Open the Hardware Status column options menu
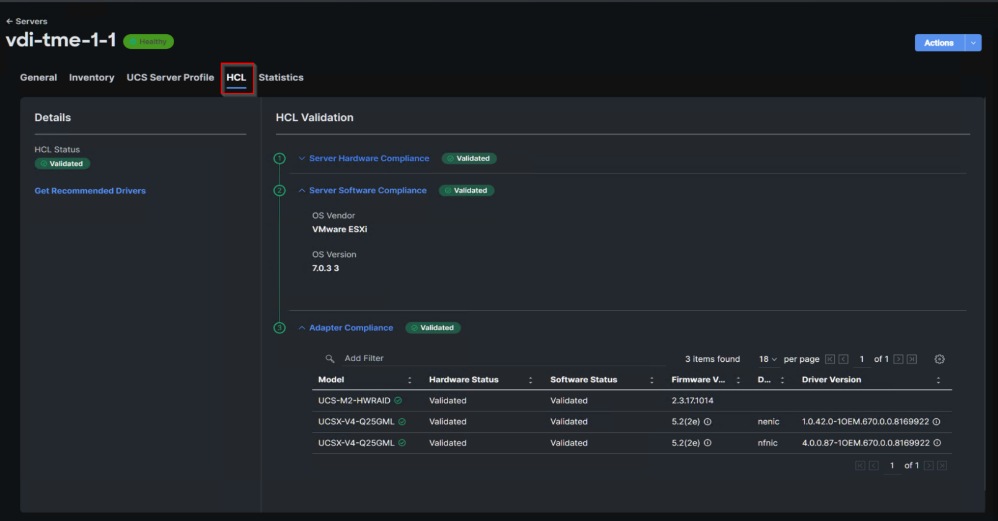Viewport: 998px width, 521px height. click(x=530, y=380)
